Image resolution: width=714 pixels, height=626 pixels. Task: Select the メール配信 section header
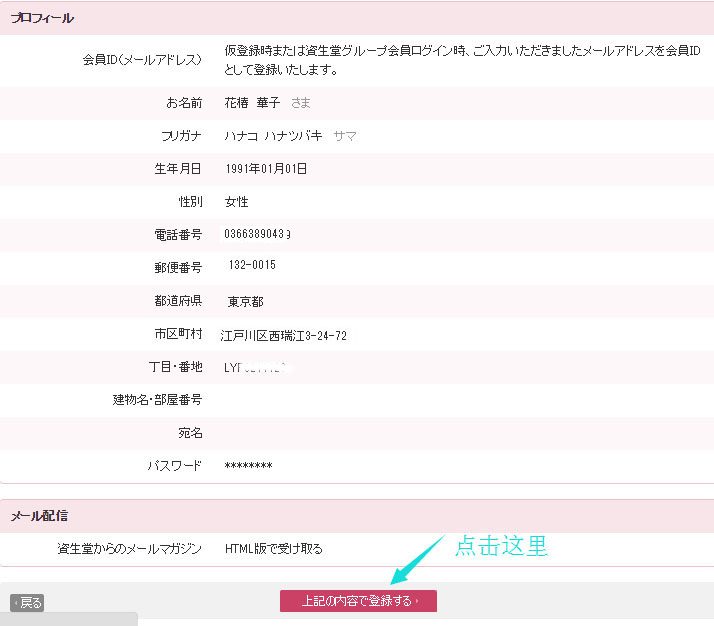39,516
